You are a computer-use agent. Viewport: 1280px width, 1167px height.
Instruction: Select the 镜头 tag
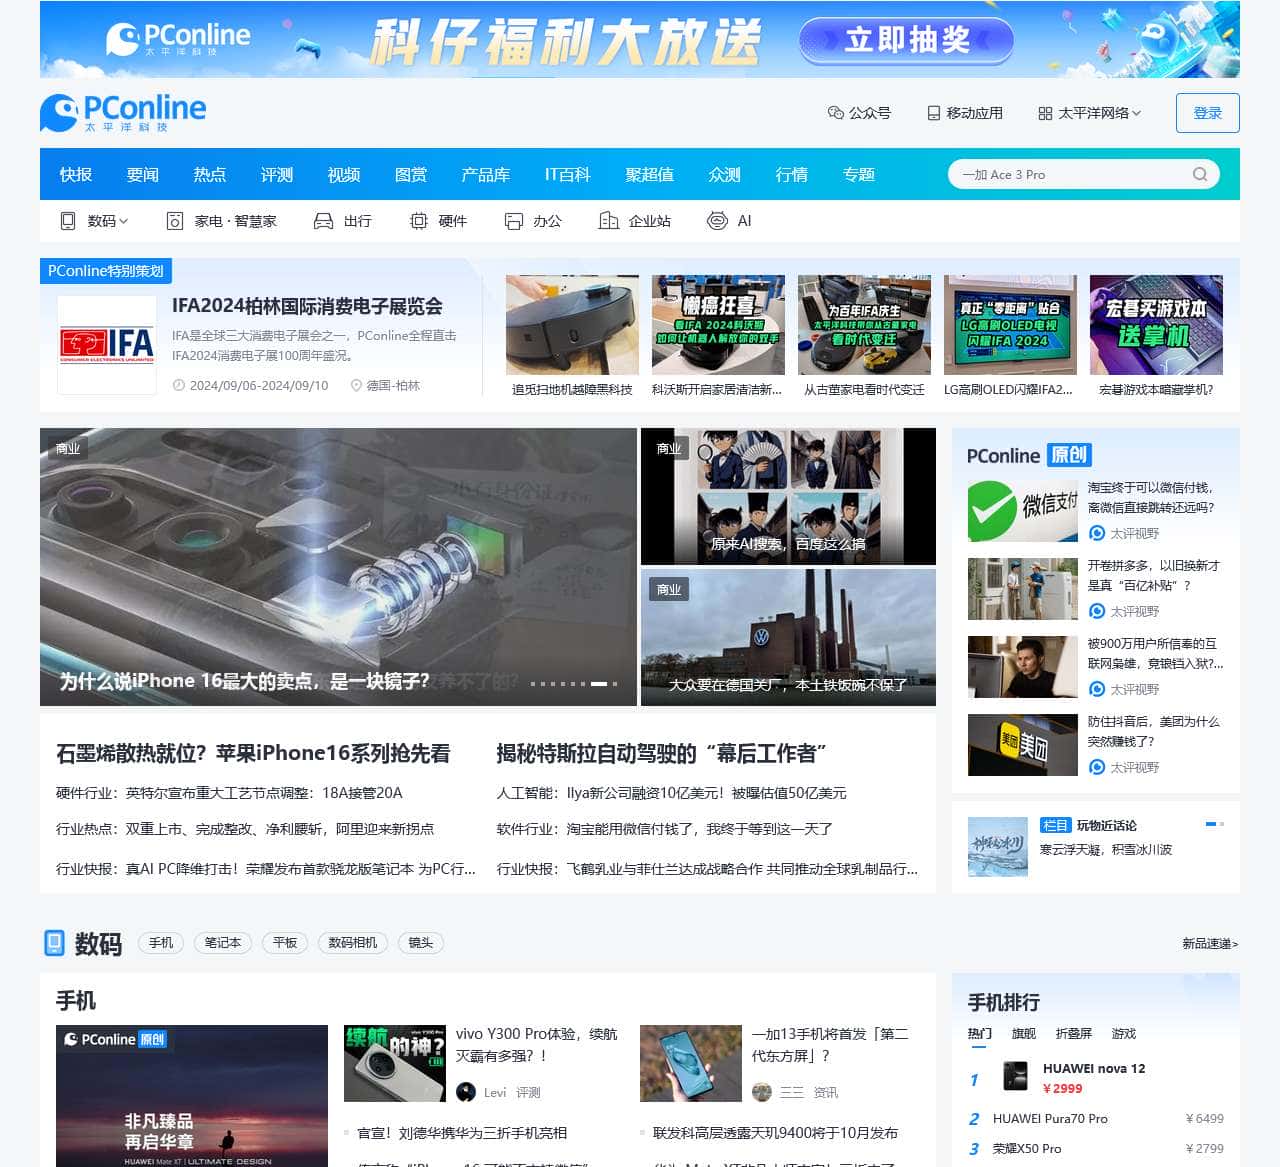(421, 943)
